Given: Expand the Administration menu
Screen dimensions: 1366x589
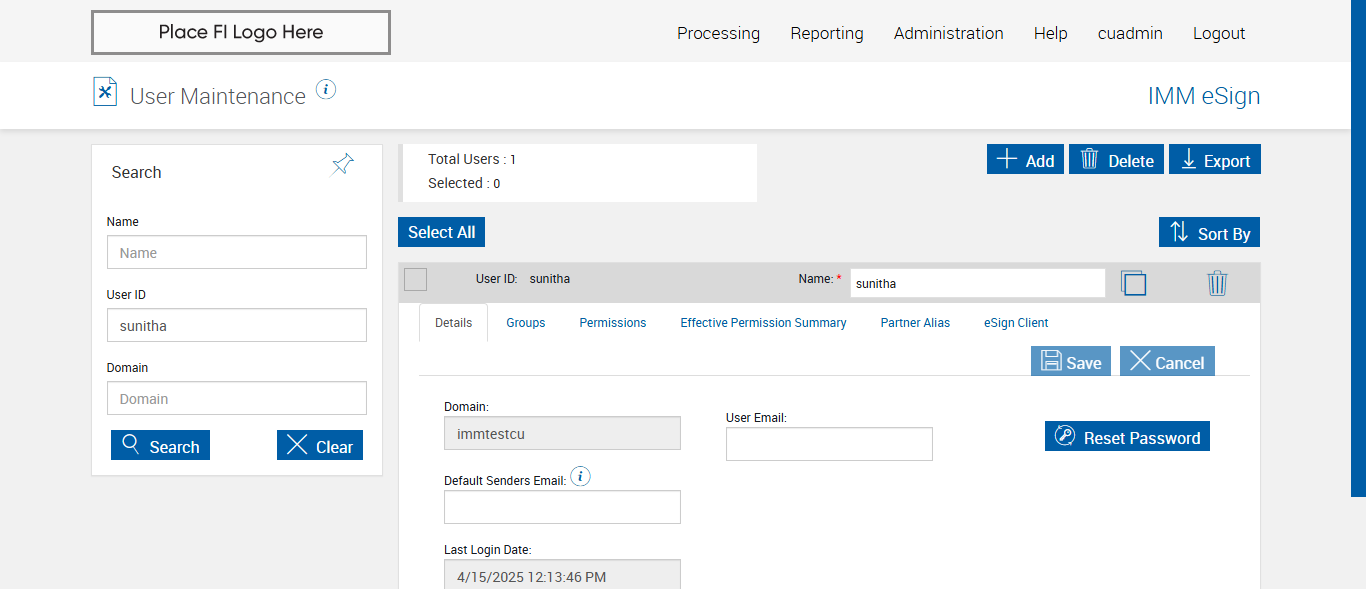Looking at the screenshot, I should 948,33.
